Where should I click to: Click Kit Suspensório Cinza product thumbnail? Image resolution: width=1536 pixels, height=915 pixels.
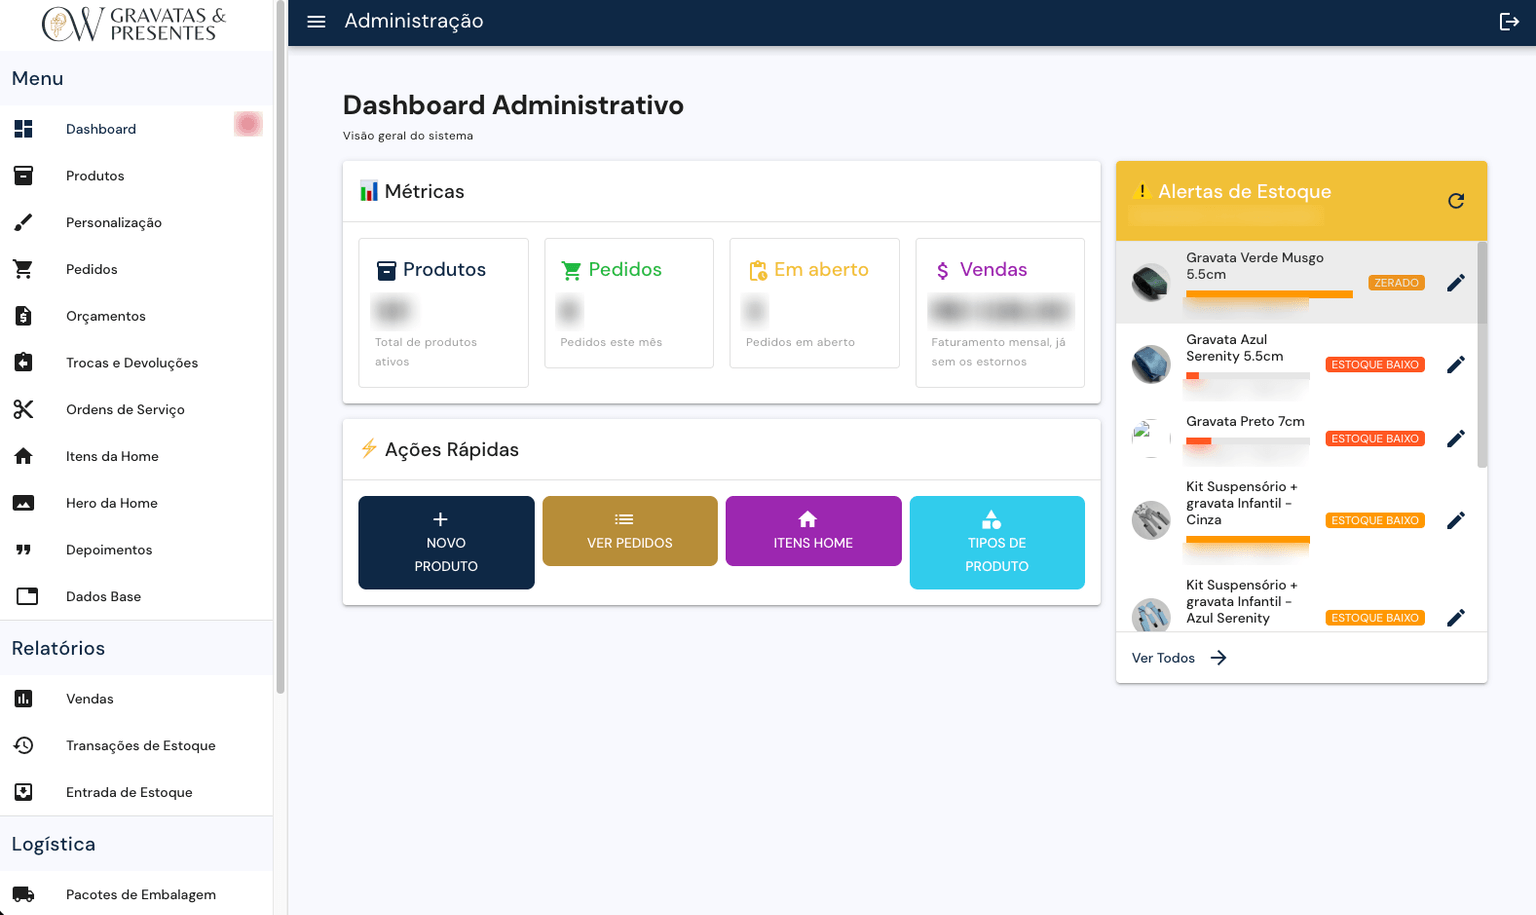[x=1151, y=520]
